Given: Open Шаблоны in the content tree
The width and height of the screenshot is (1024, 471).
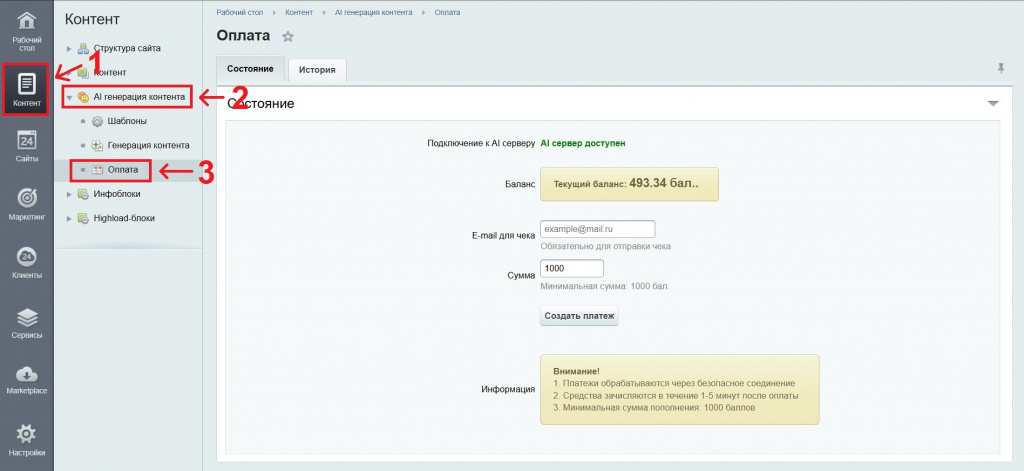Looking at the screenshot, I should pyautogui.click(x=127, y=121).
